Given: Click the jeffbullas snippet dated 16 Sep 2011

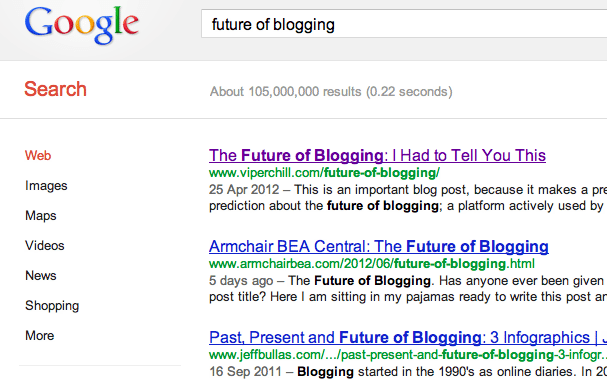Looking at the screenshot, I should point(408,372).
